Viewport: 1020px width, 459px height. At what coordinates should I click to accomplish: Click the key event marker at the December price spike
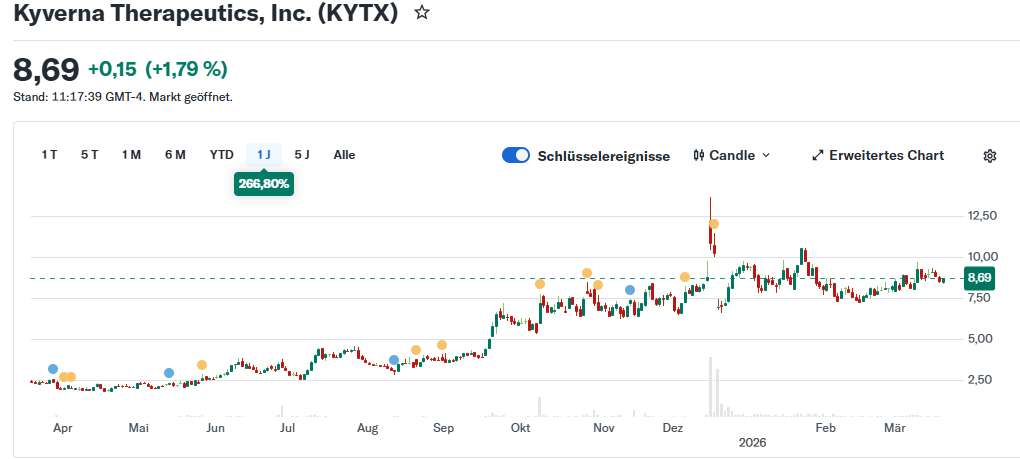714,224
